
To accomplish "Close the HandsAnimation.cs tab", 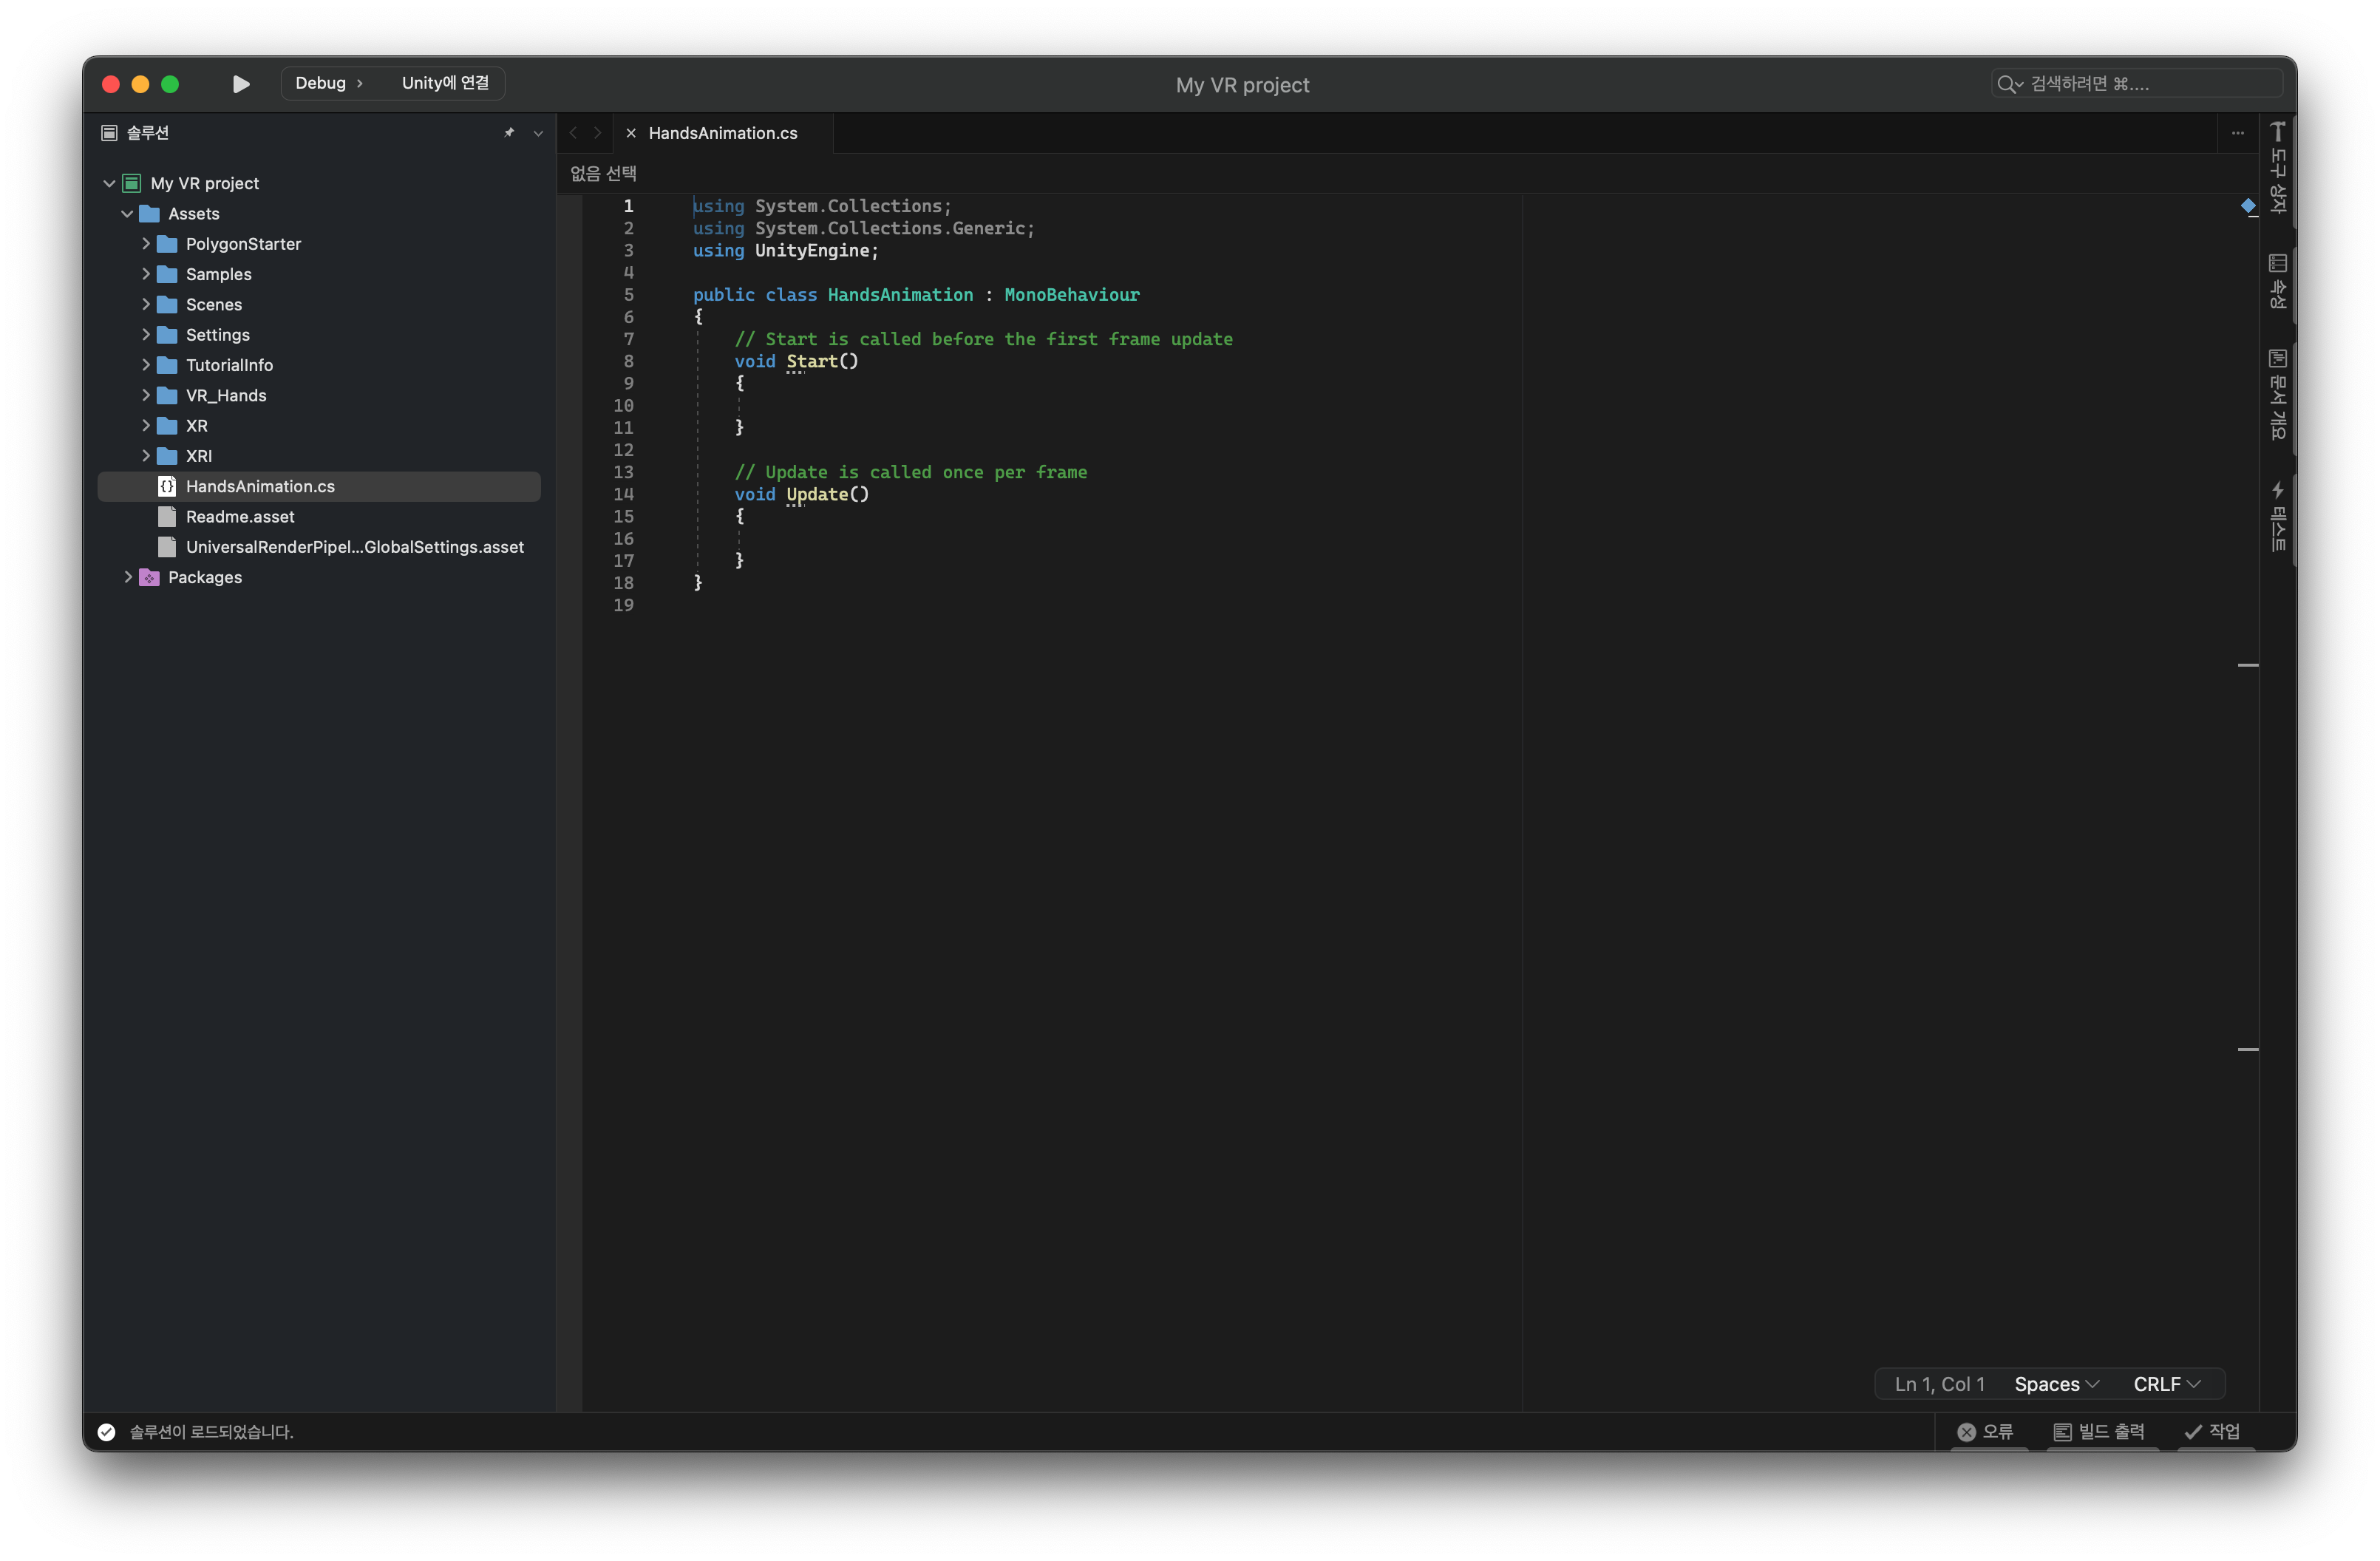I will pos(631,133).
